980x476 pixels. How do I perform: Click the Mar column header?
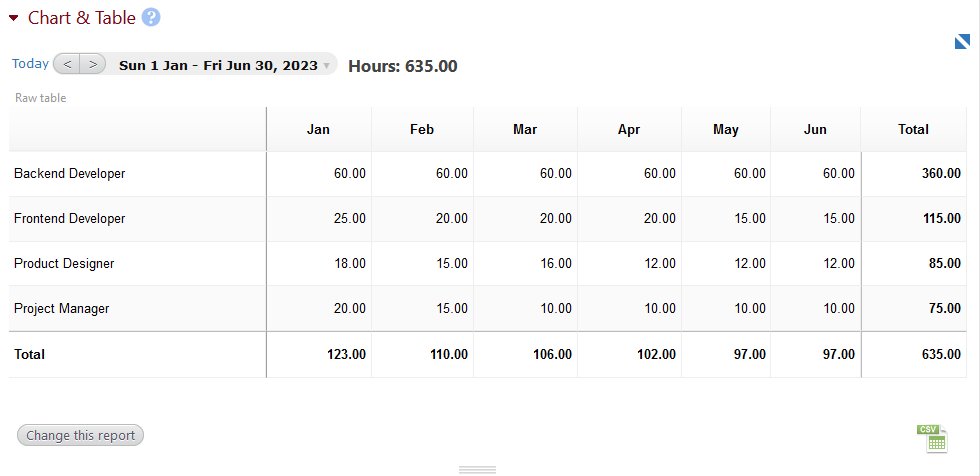point(525,130)
